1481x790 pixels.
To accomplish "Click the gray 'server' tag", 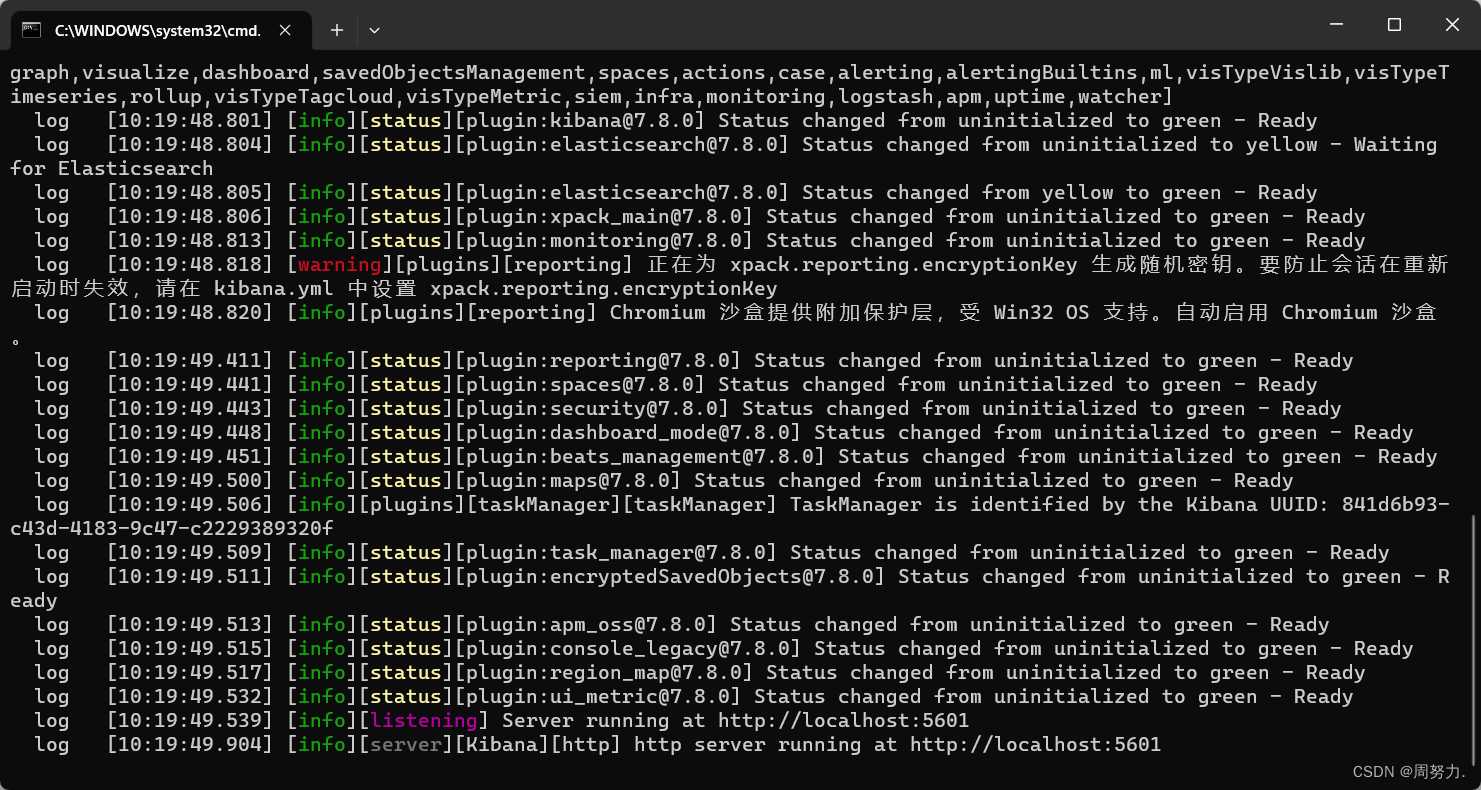I will click(406, 745).
